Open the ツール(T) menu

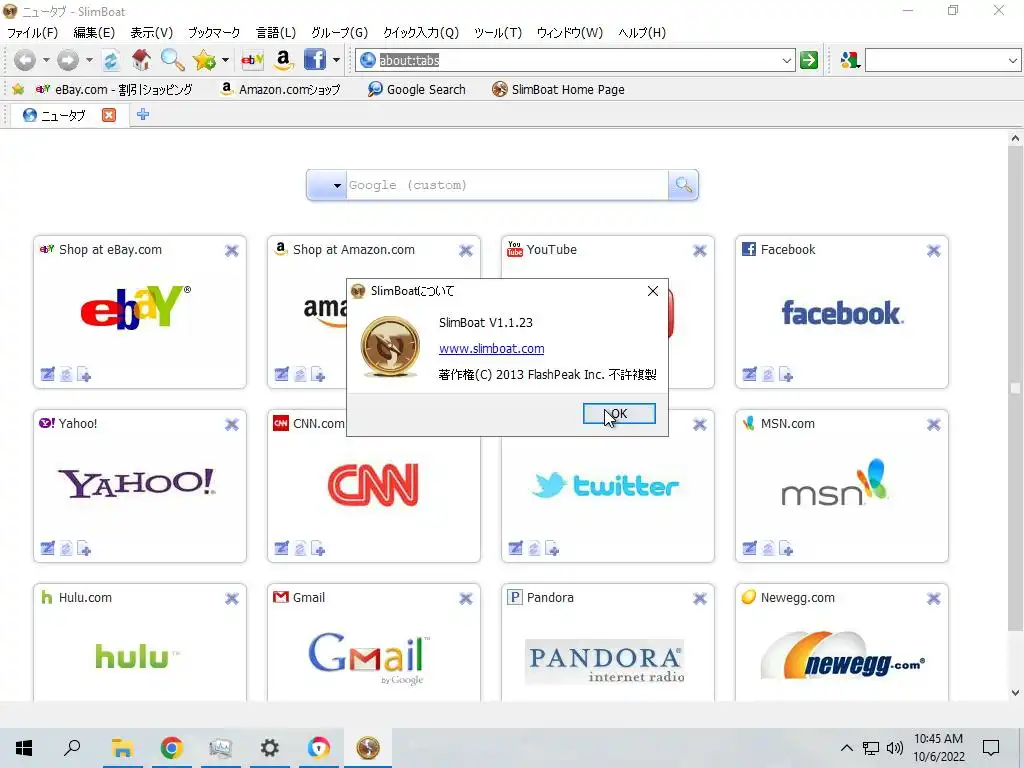[x=498, y=33]
